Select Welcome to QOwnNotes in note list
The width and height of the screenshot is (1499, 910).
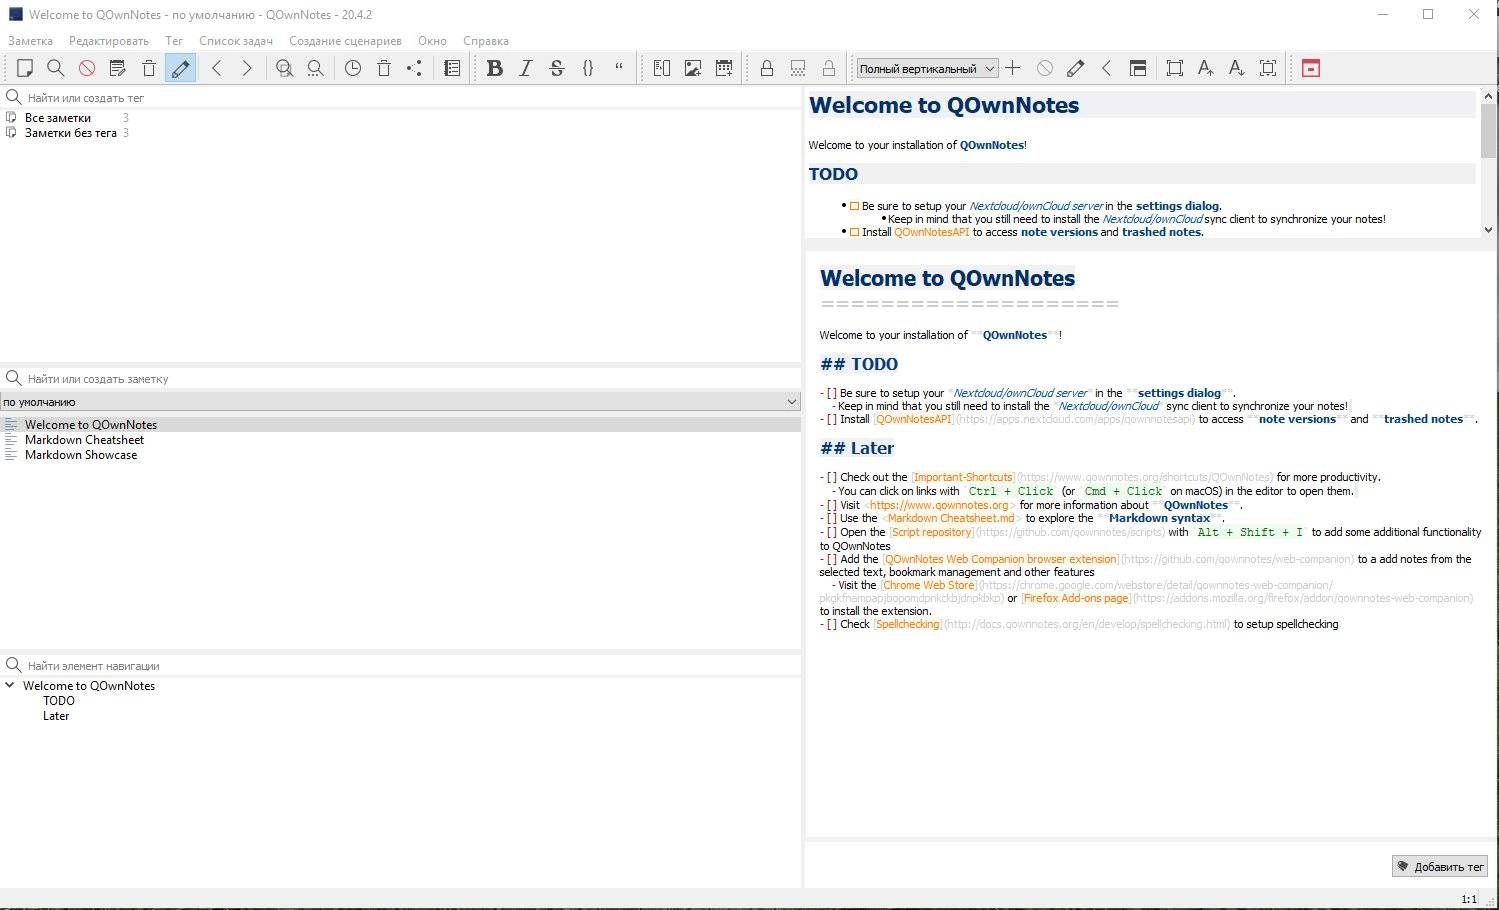[x=91, y=425]
